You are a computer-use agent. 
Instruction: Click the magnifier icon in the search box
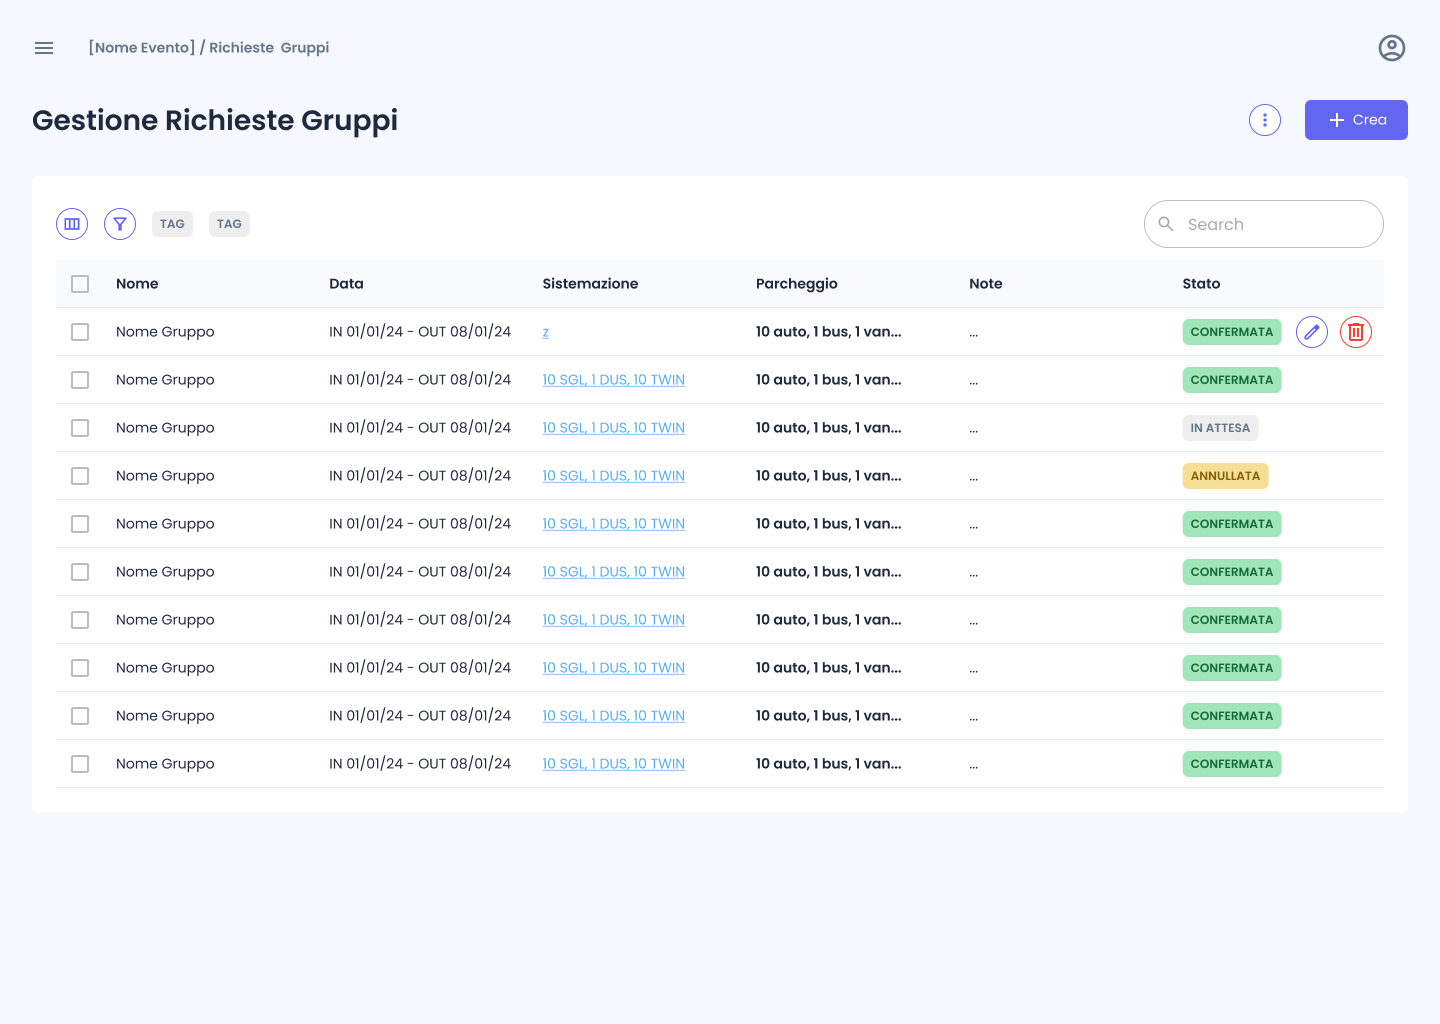coord(1166,224)
